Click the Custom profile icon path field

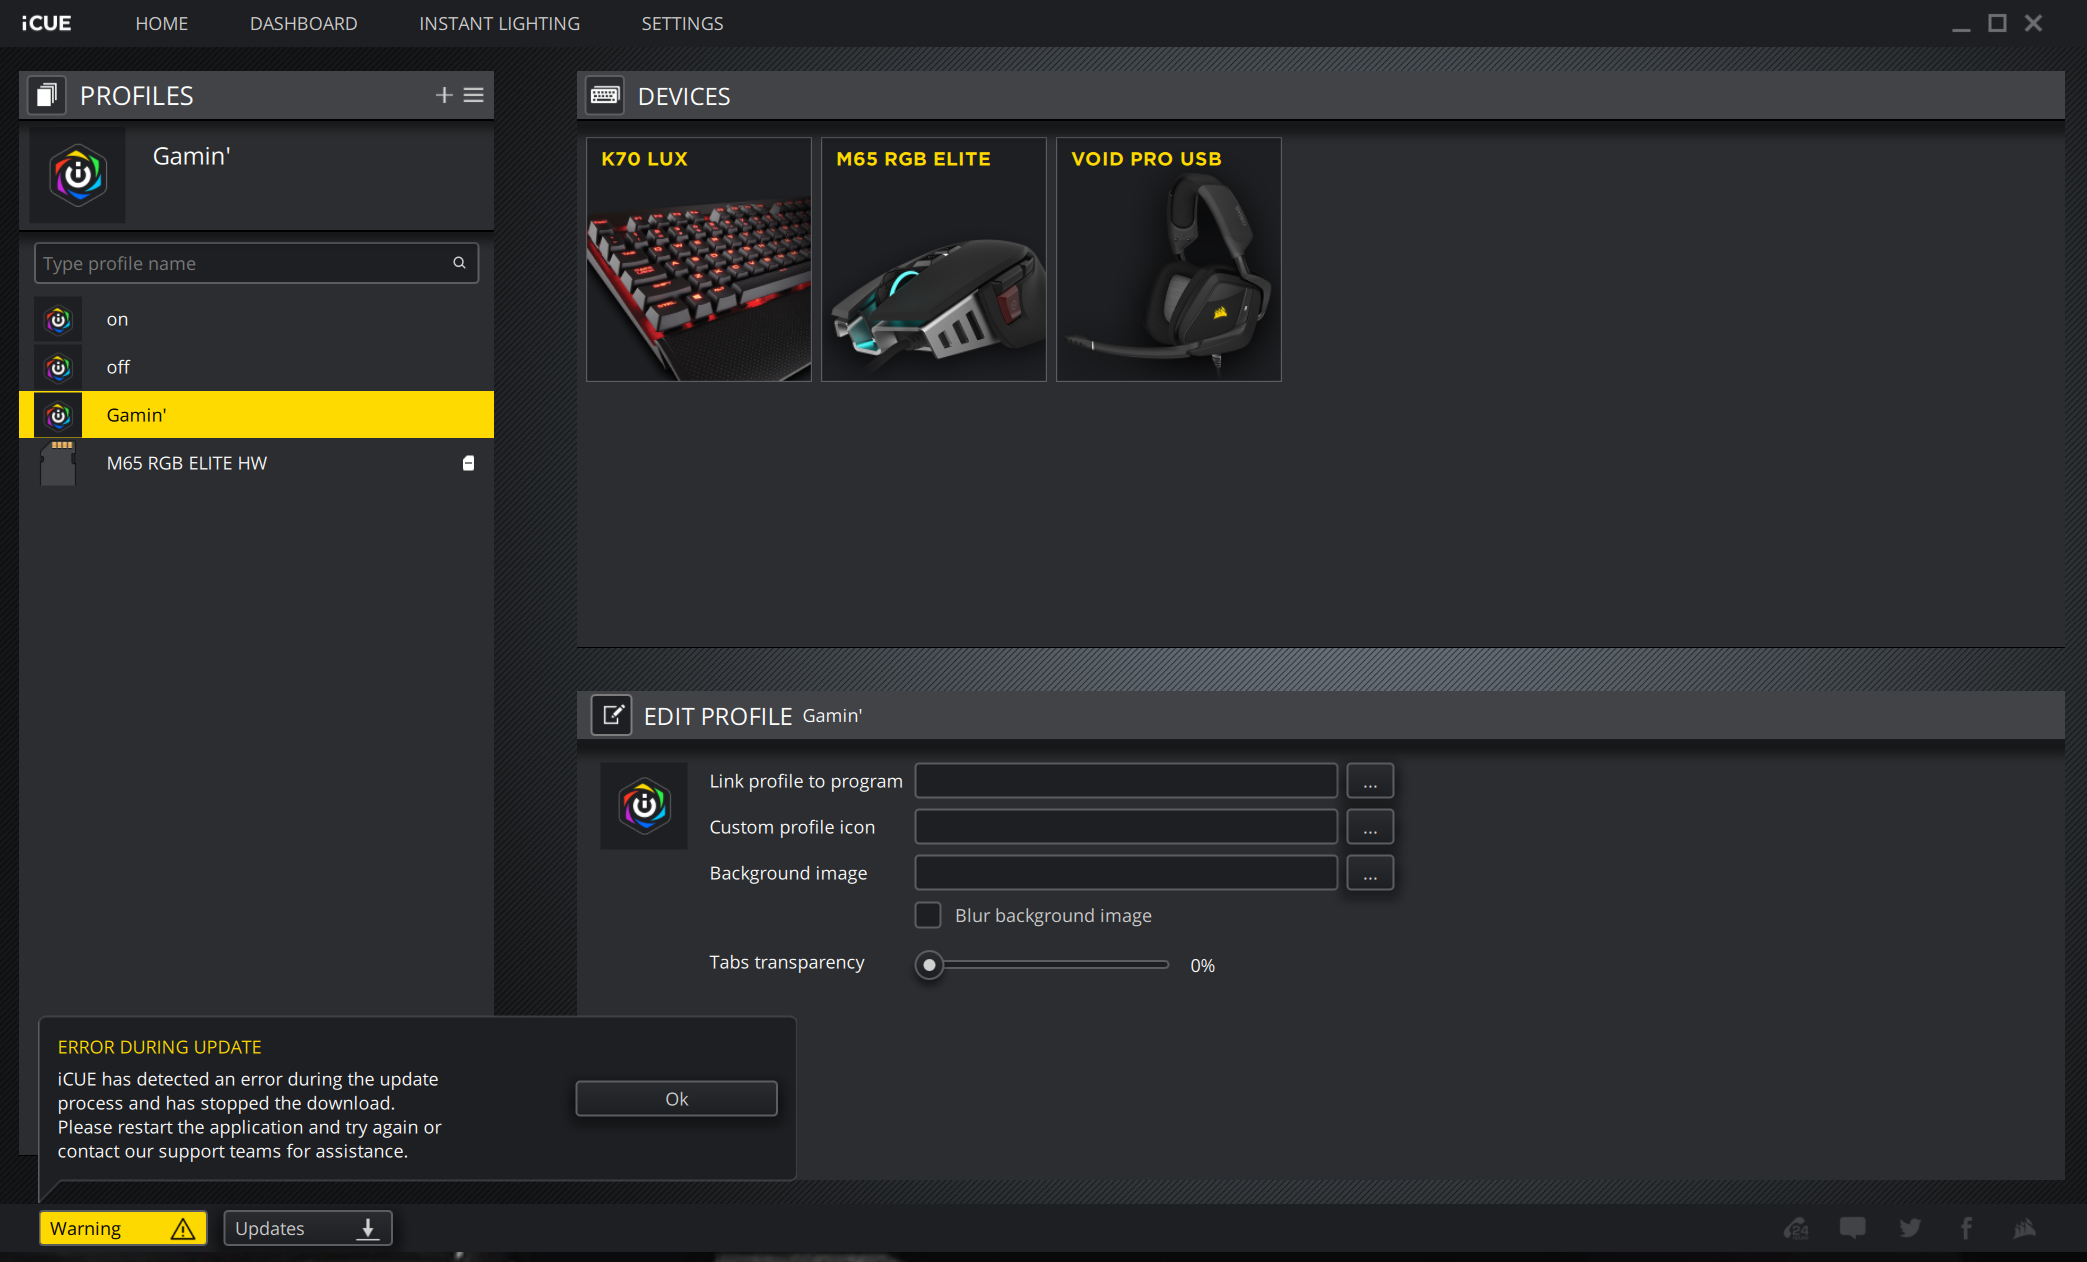(1126, 827)
